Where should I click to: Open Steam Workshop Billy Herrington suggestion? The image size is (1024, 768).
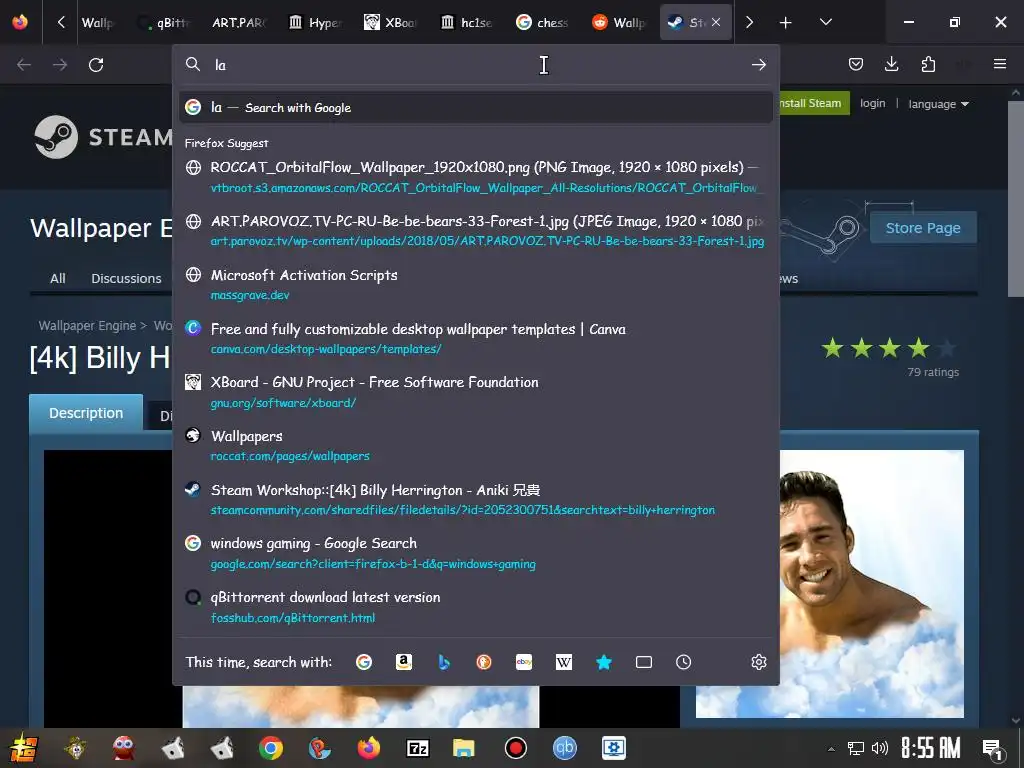pyautogui.click(x=475, y=500)
